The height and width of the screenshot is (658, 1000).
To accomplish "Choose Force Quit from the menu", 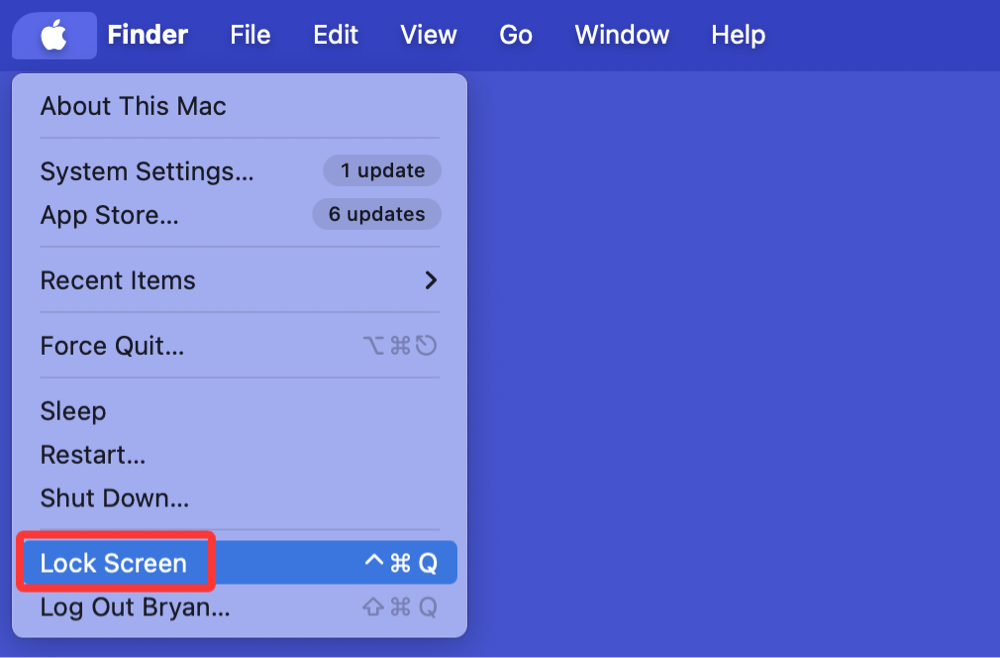I will pos(240,346).
